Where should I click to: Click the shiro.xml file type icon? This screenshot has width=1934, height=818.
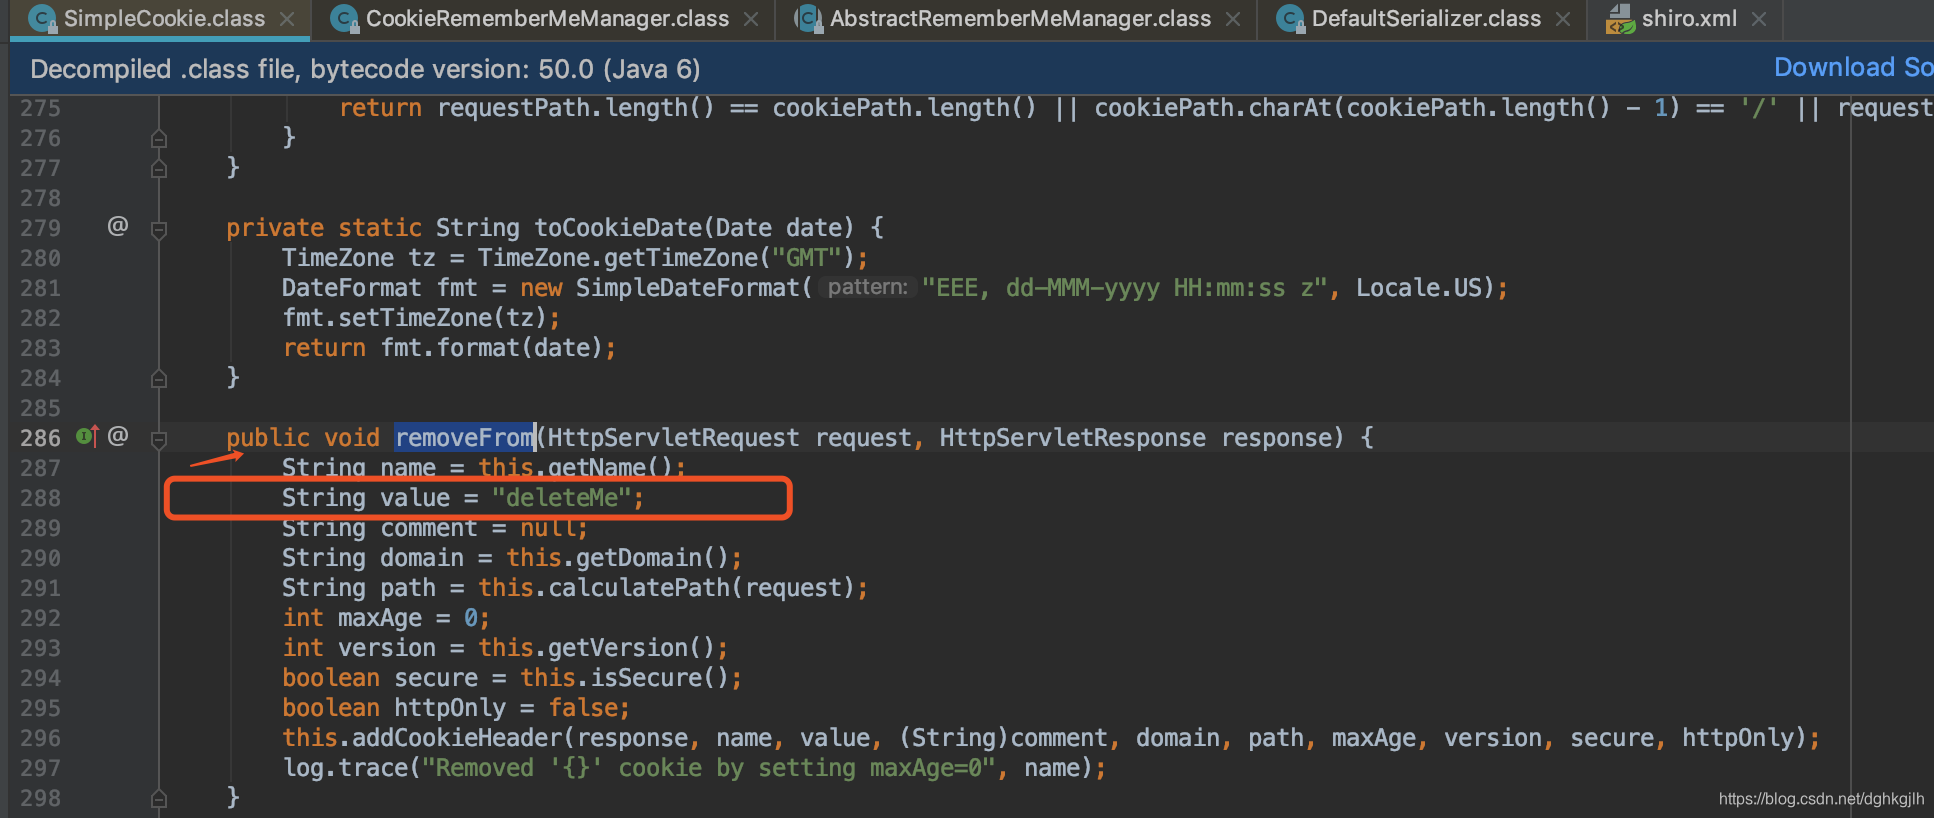click(1620, 19)
